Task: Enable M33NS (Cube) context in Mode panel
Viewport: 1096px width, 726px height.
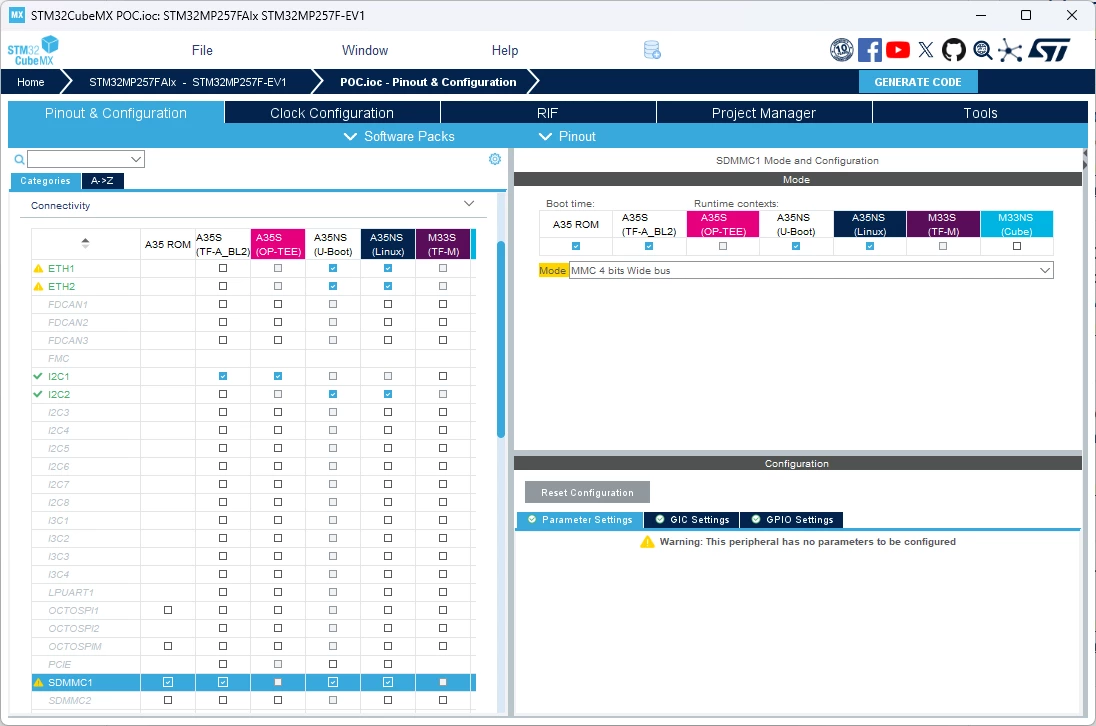Action: tap(1016, 246)
